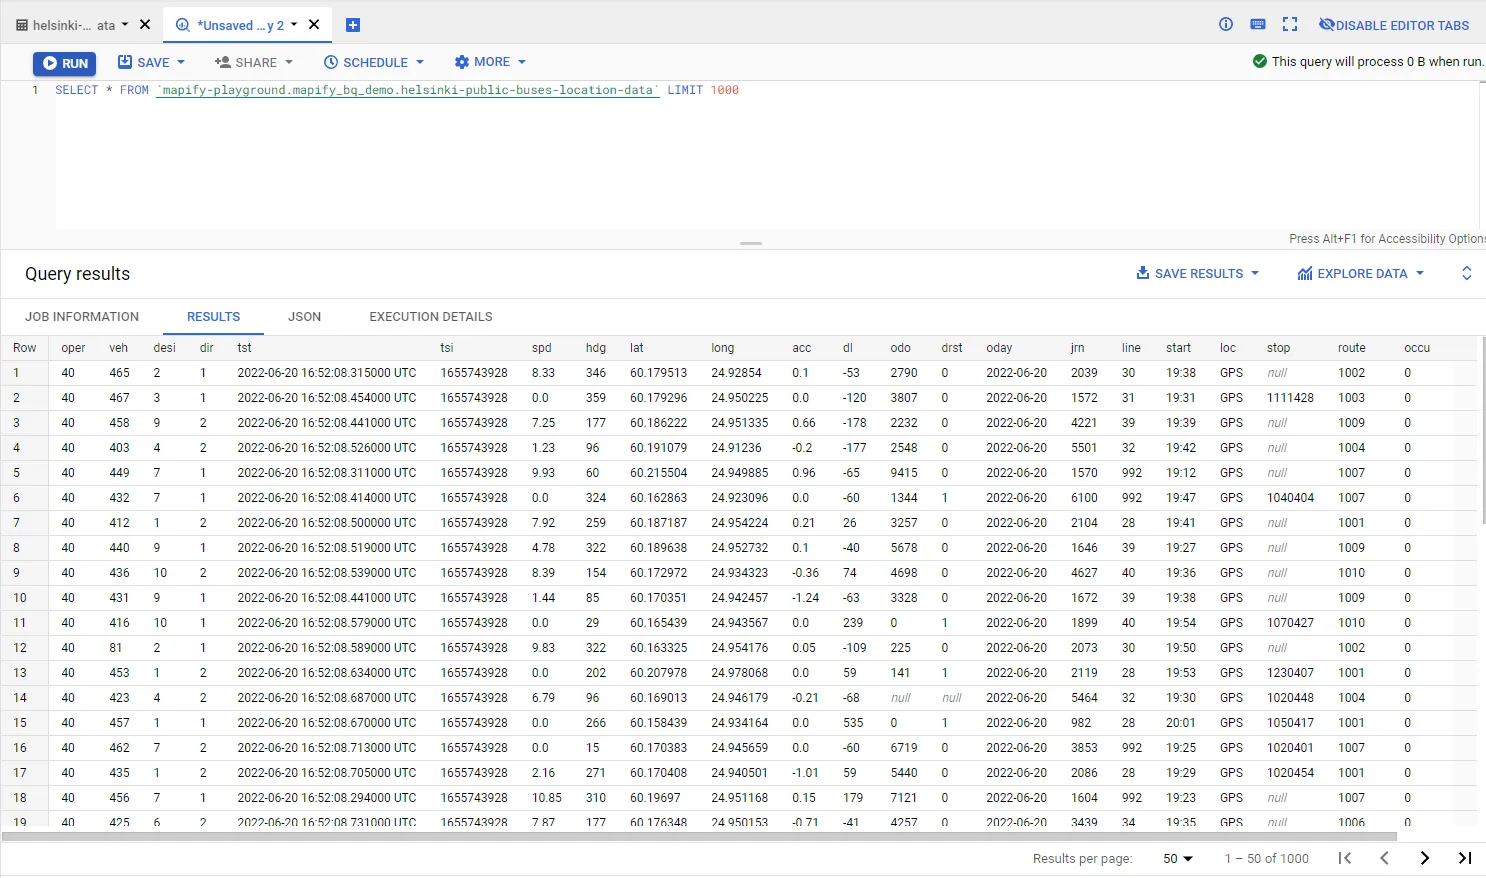Click the SAVE disk icon

[x=125, y=62]
